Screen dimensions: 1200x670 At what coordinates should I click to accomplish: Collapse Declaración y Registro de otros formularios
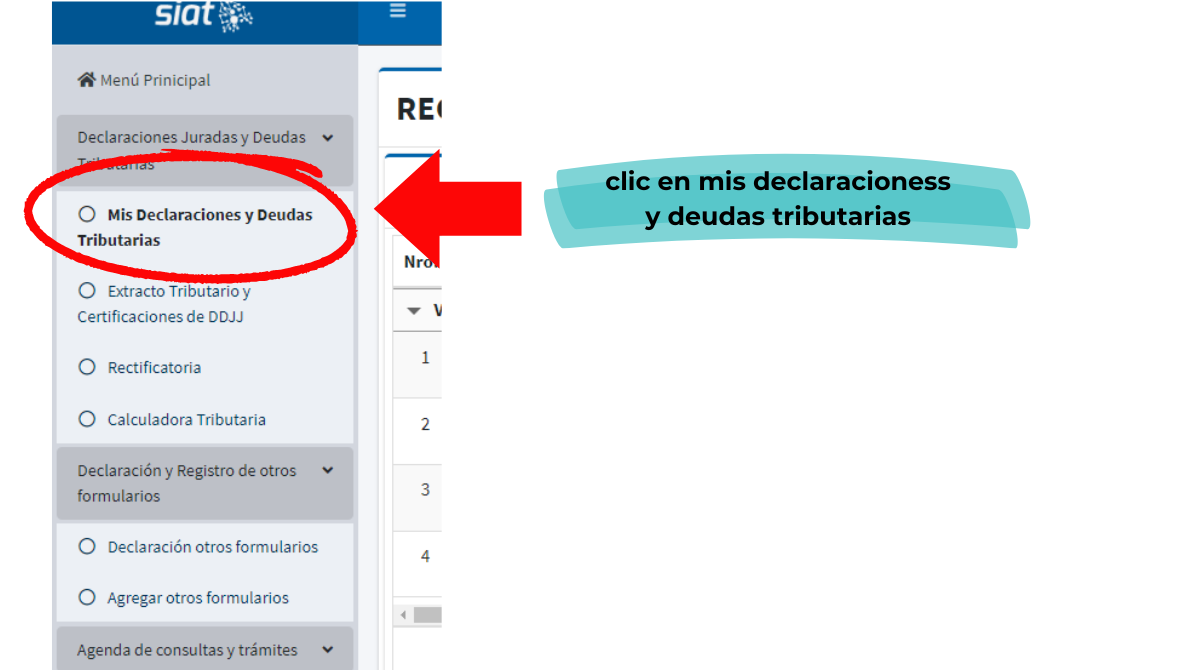click(x=205, y=483)
